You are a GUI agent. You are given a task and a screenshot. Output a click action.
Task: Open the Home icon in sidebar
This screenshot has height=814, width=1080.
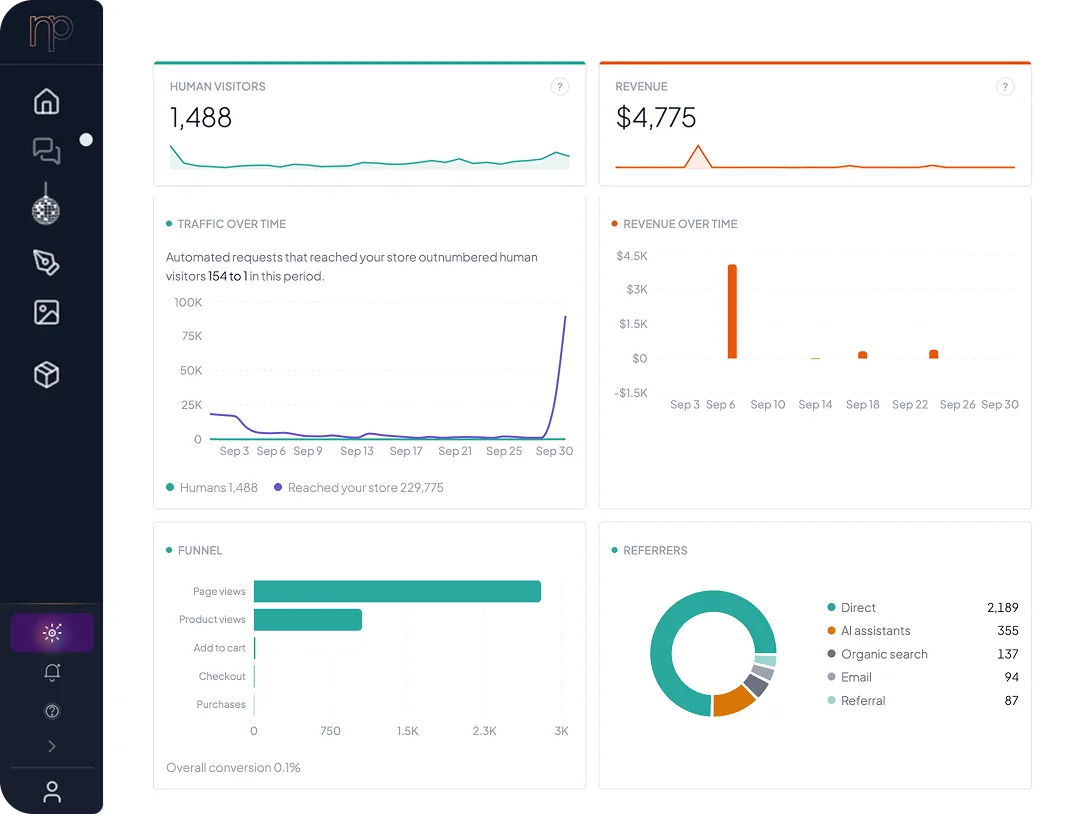[46, 101]
